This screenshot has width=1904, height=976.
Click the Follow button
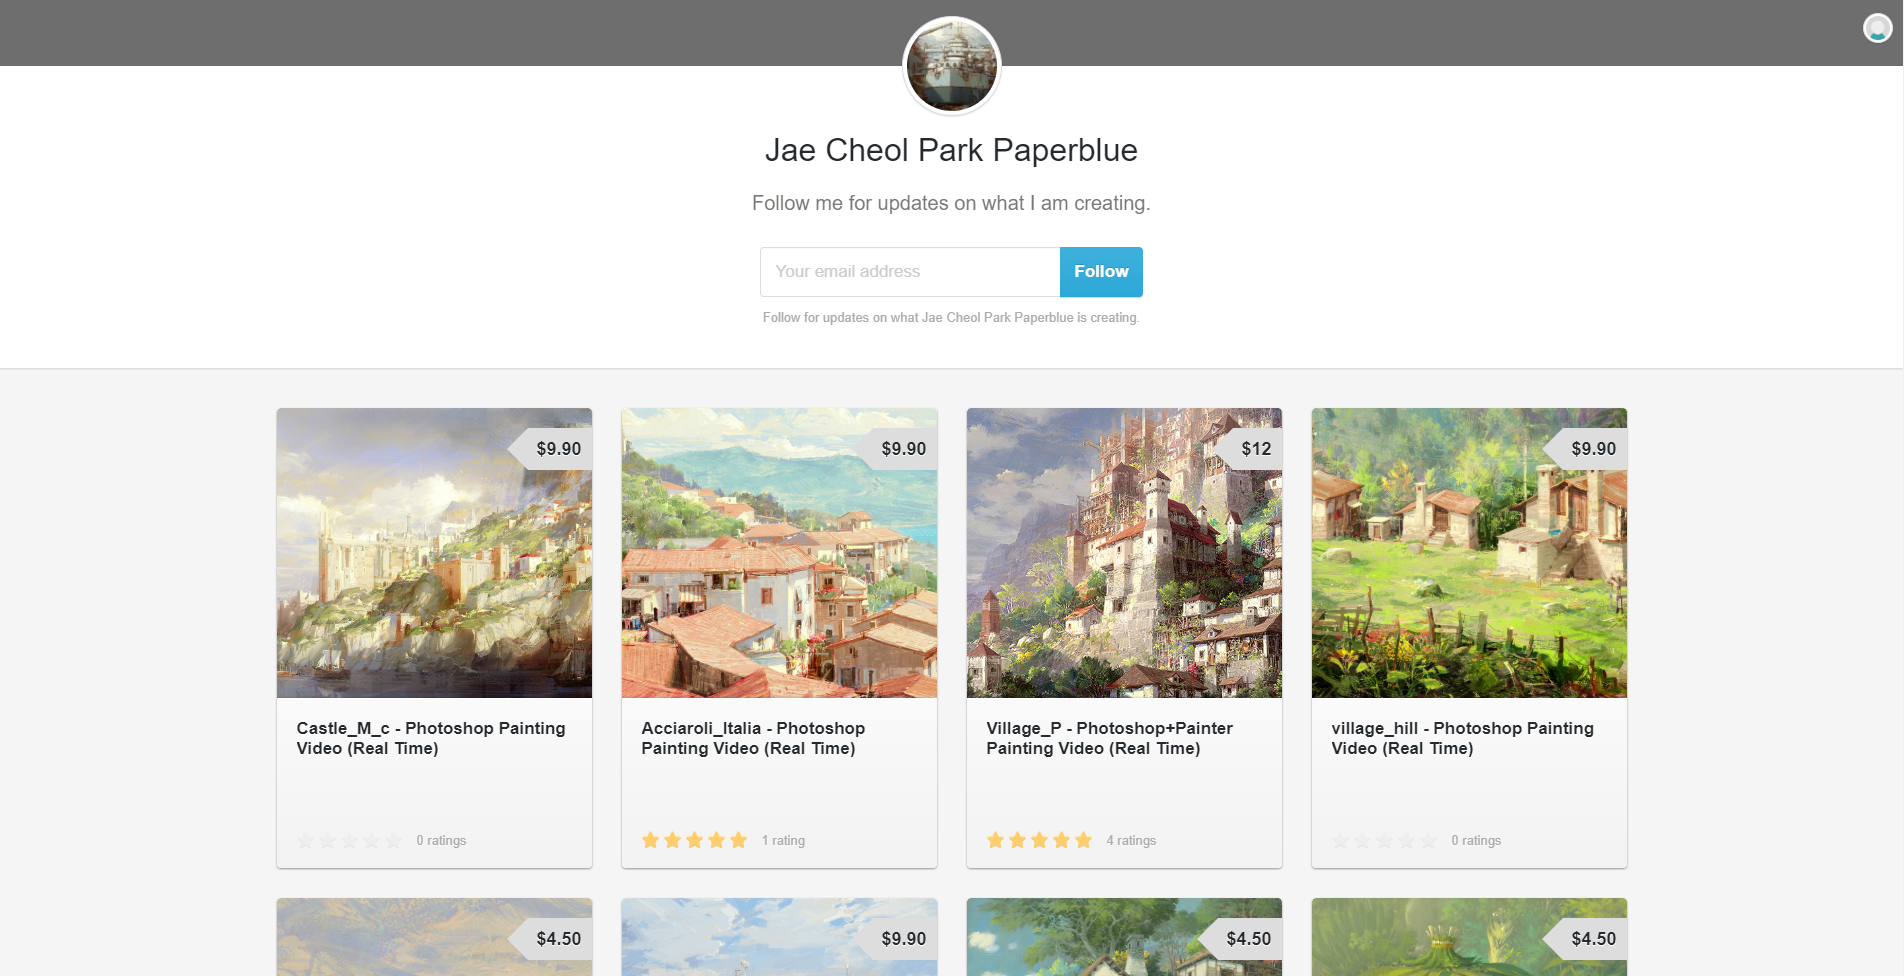point(1101,272)
